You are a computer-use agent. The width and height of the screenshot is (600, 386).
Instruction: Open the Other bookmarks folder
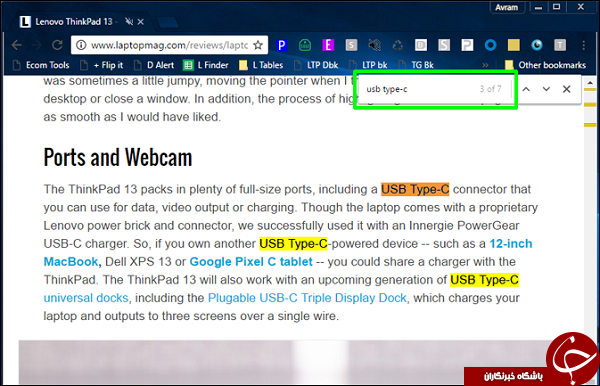(x=546, y=65)
